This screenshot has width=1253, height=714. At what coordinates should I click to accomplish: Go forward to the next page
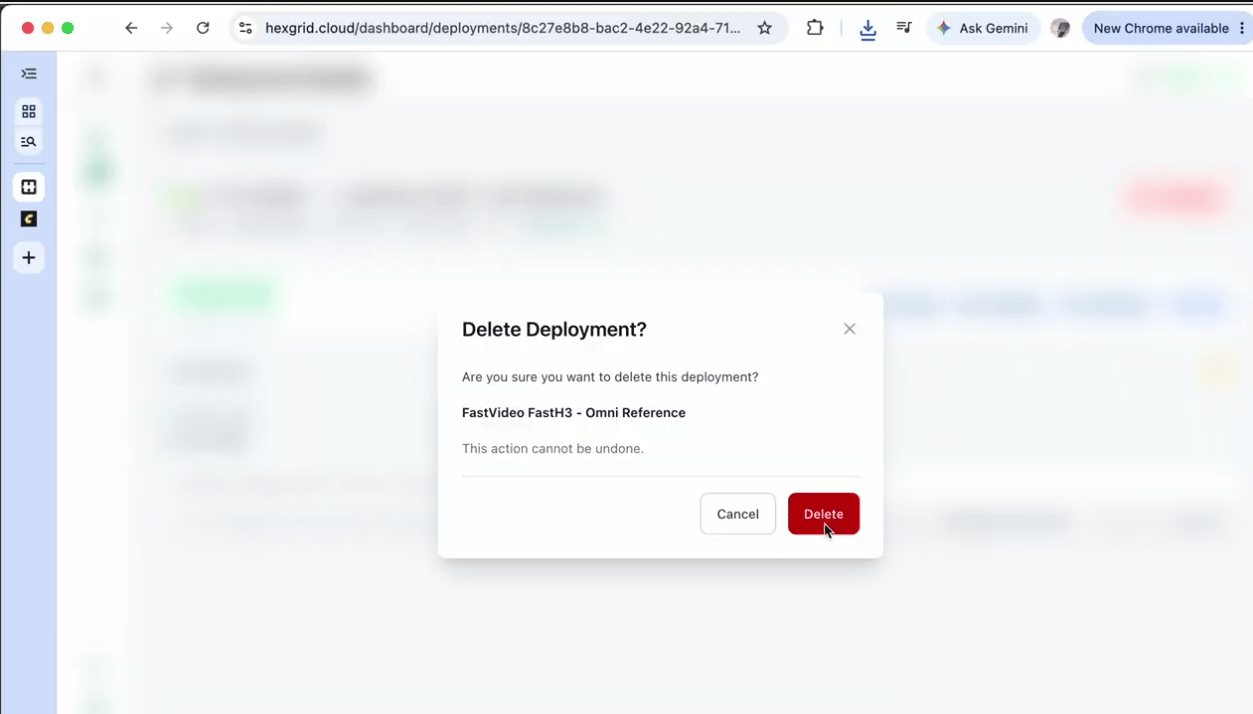click(167, 28)
